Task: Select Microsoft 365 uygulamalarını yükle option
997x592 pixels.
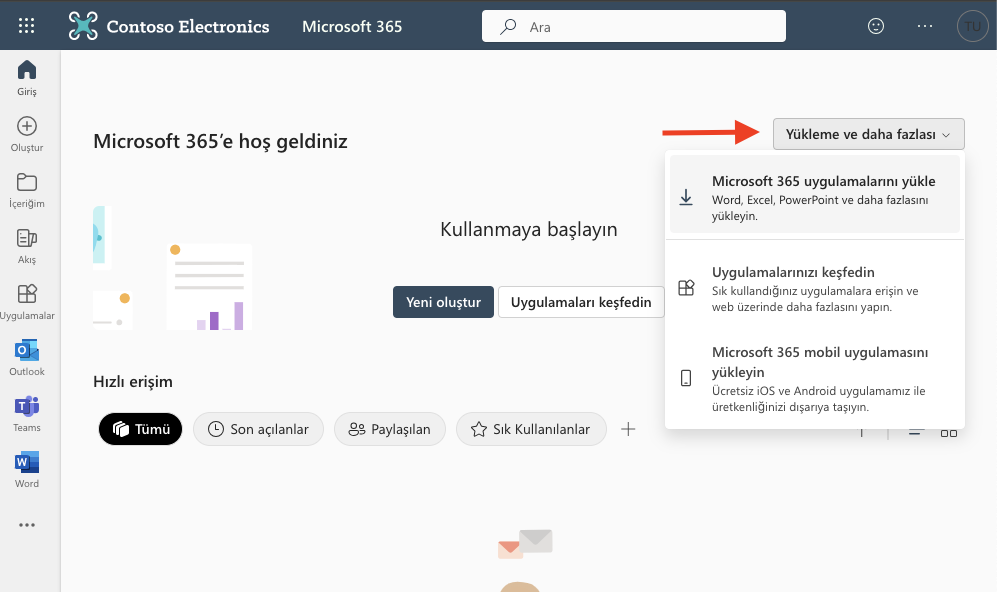Action: coord(815,196)
